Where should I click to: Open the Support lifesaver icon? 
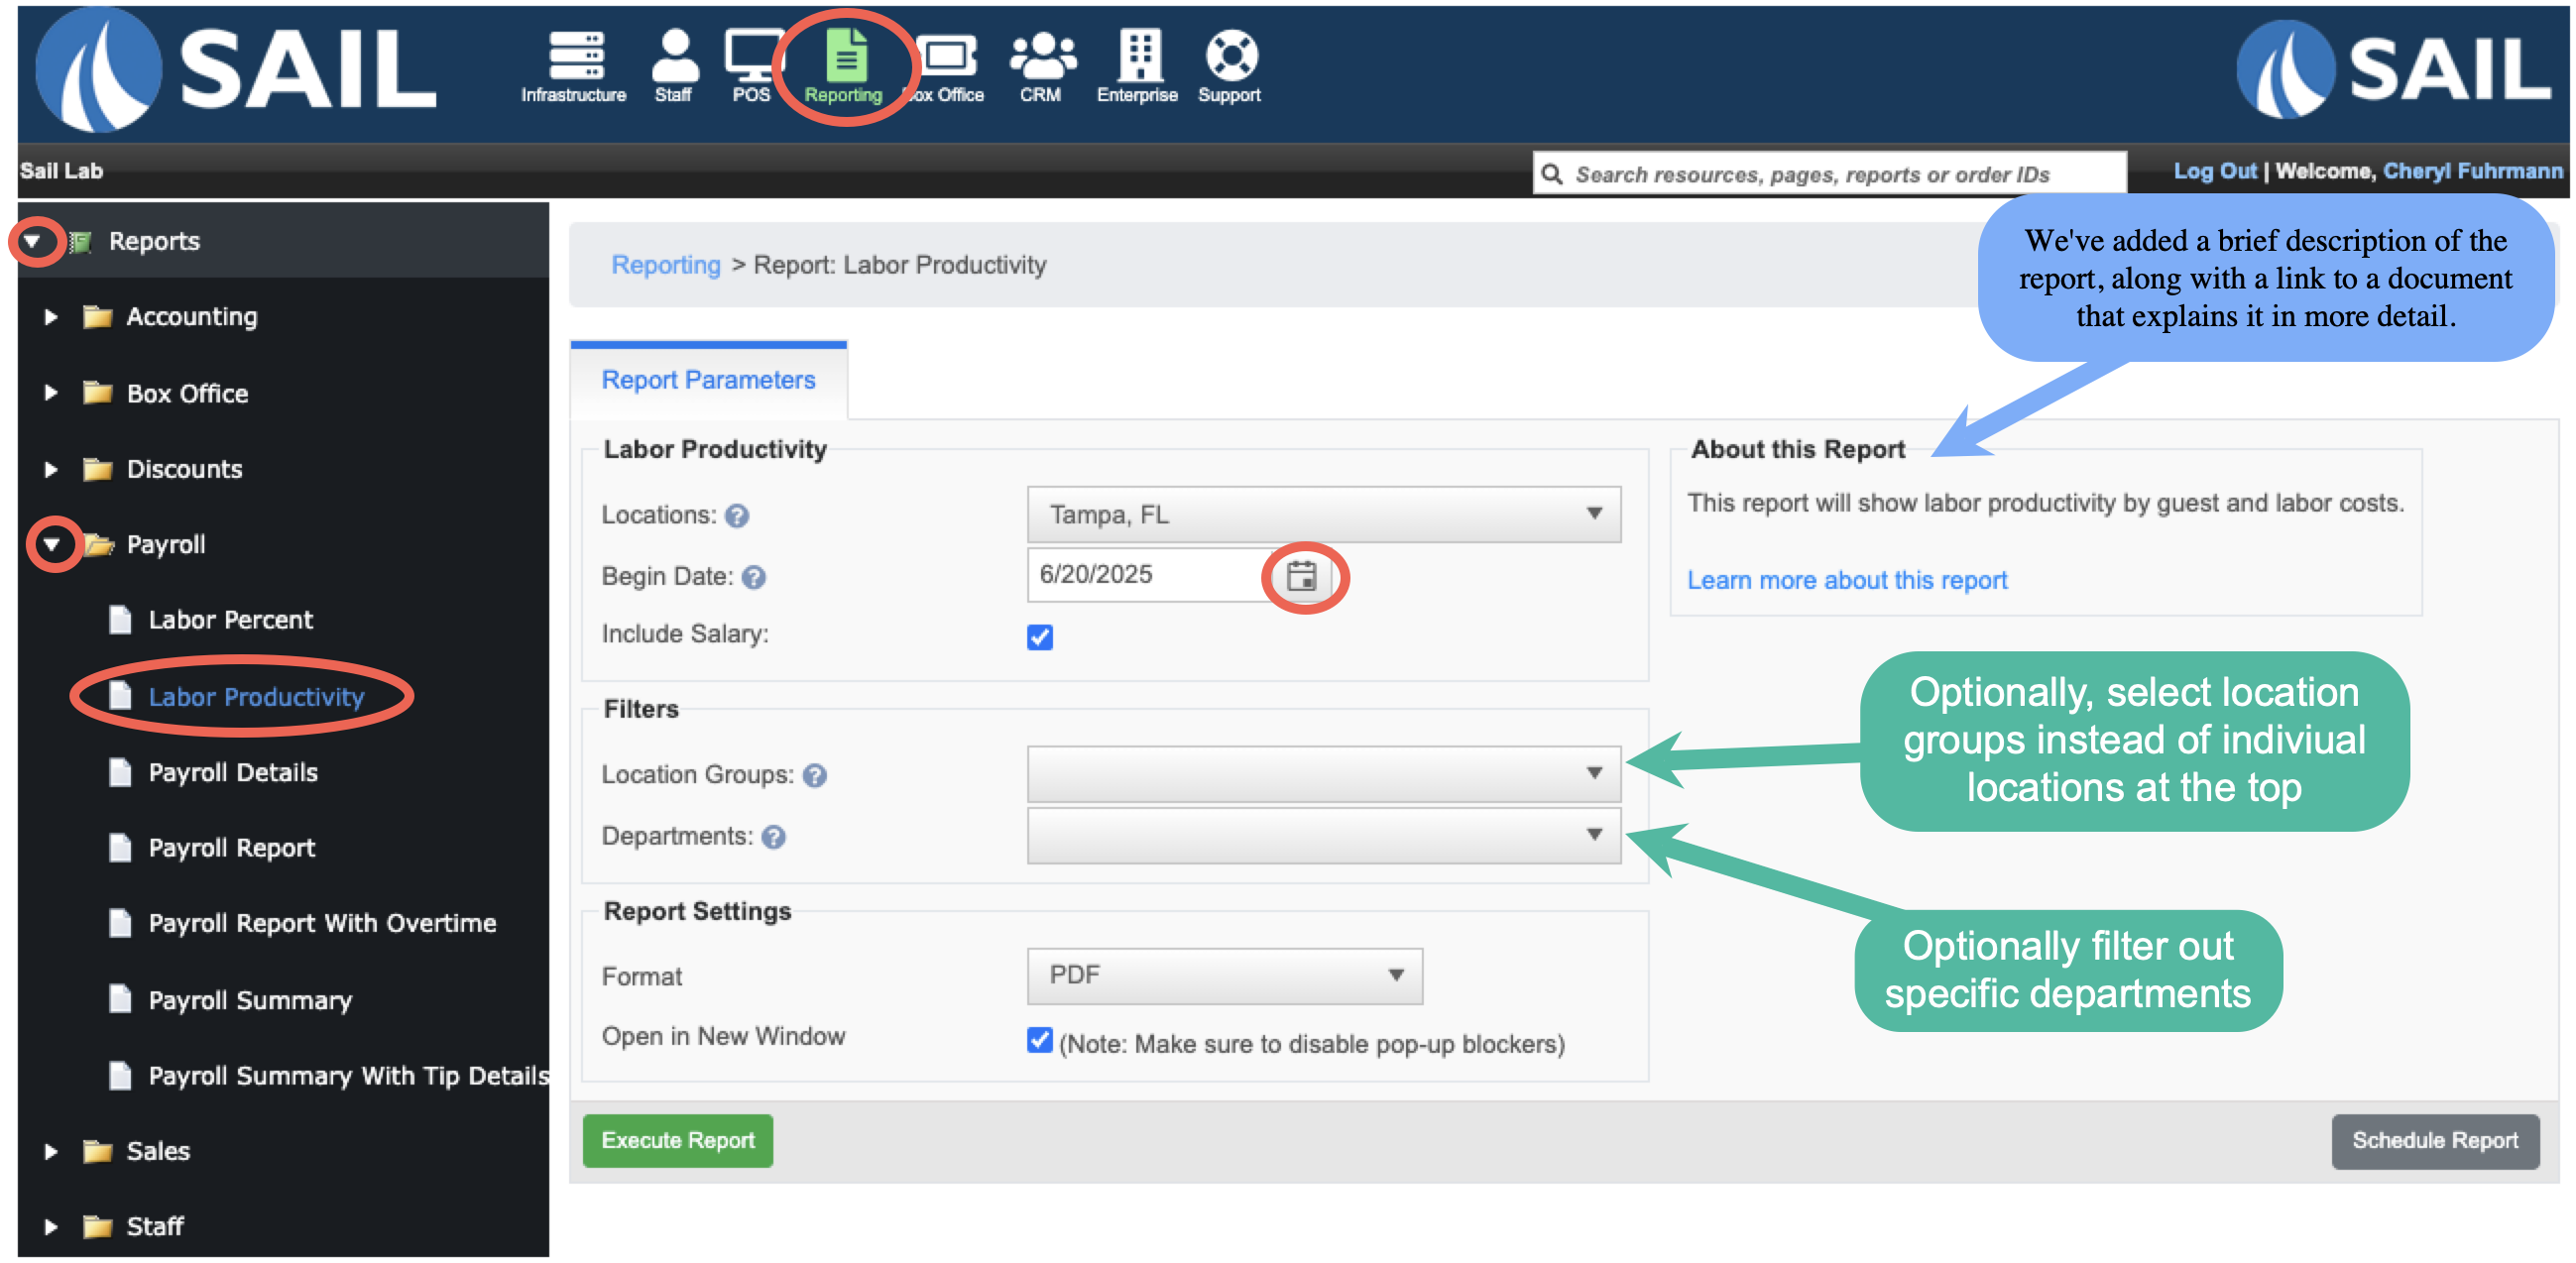point(1231,55)
